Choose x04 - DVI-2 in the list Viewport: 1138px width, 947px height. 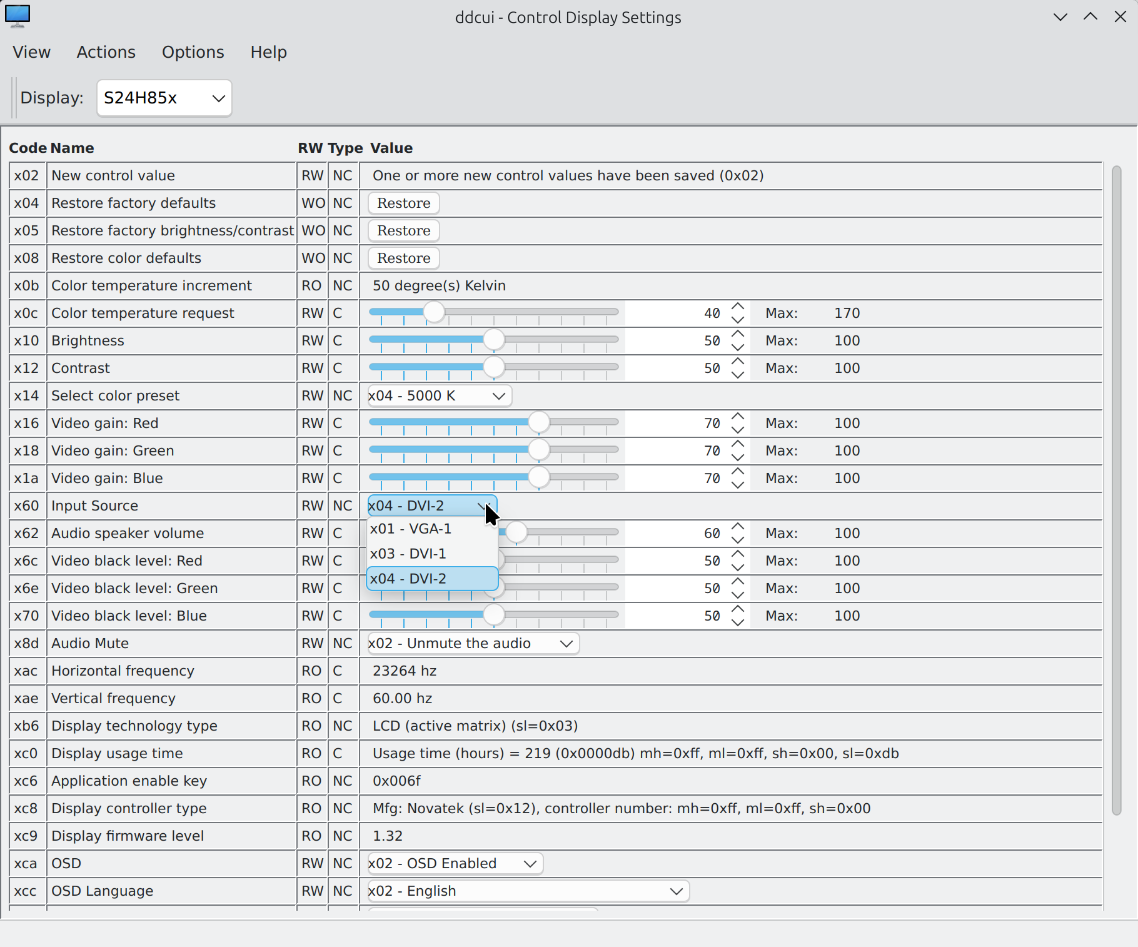(x=432, y=579)
